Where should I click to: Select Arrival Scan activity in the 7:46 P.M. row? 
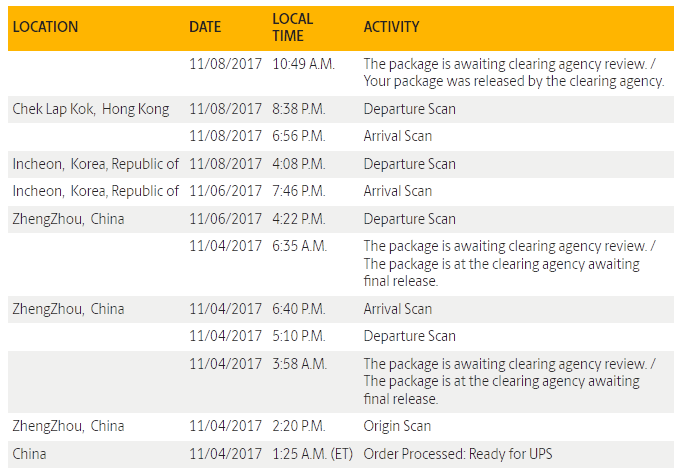click(397, 191)
